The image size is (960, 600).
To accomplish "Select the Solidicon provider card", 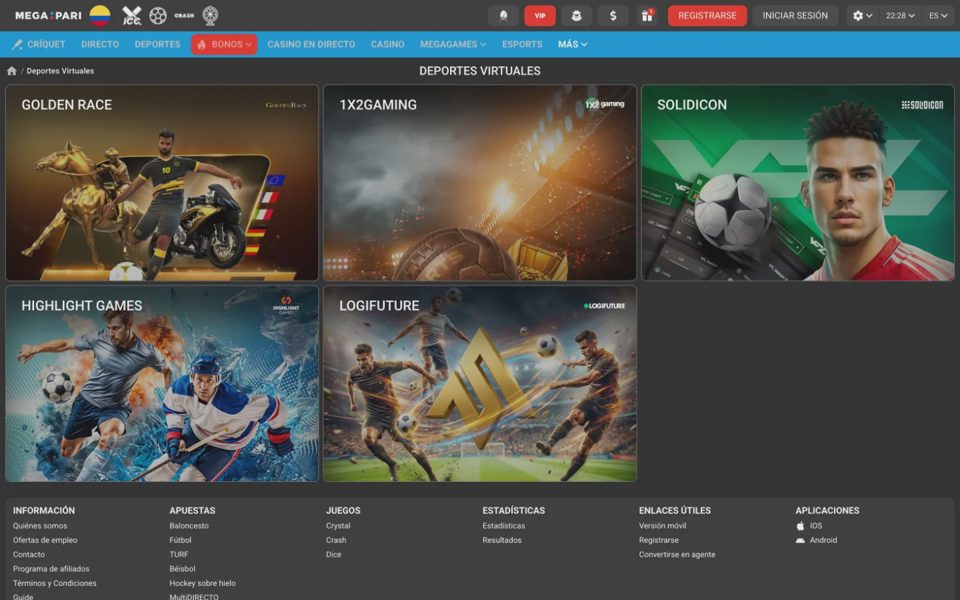I will (798, 182).
